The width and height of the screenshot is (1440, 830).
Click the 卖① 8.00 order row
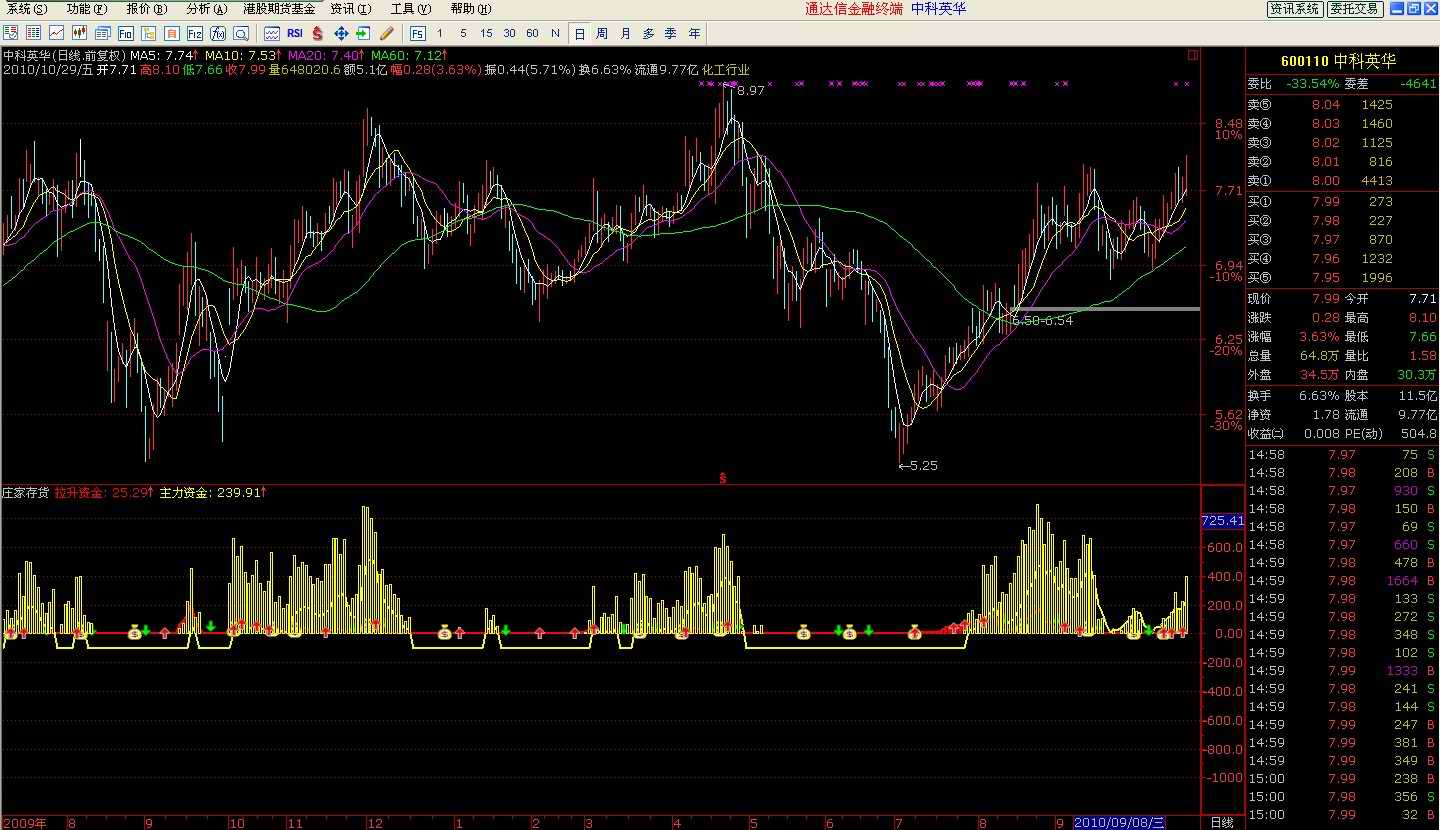point(1342,181)
